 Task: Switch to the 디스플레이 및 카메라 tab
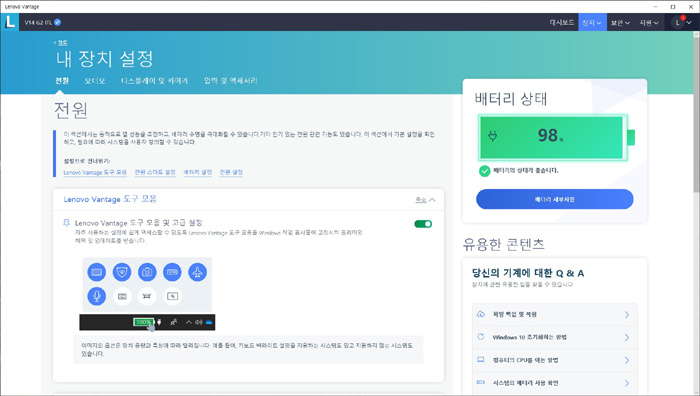[x=154, y=81]
